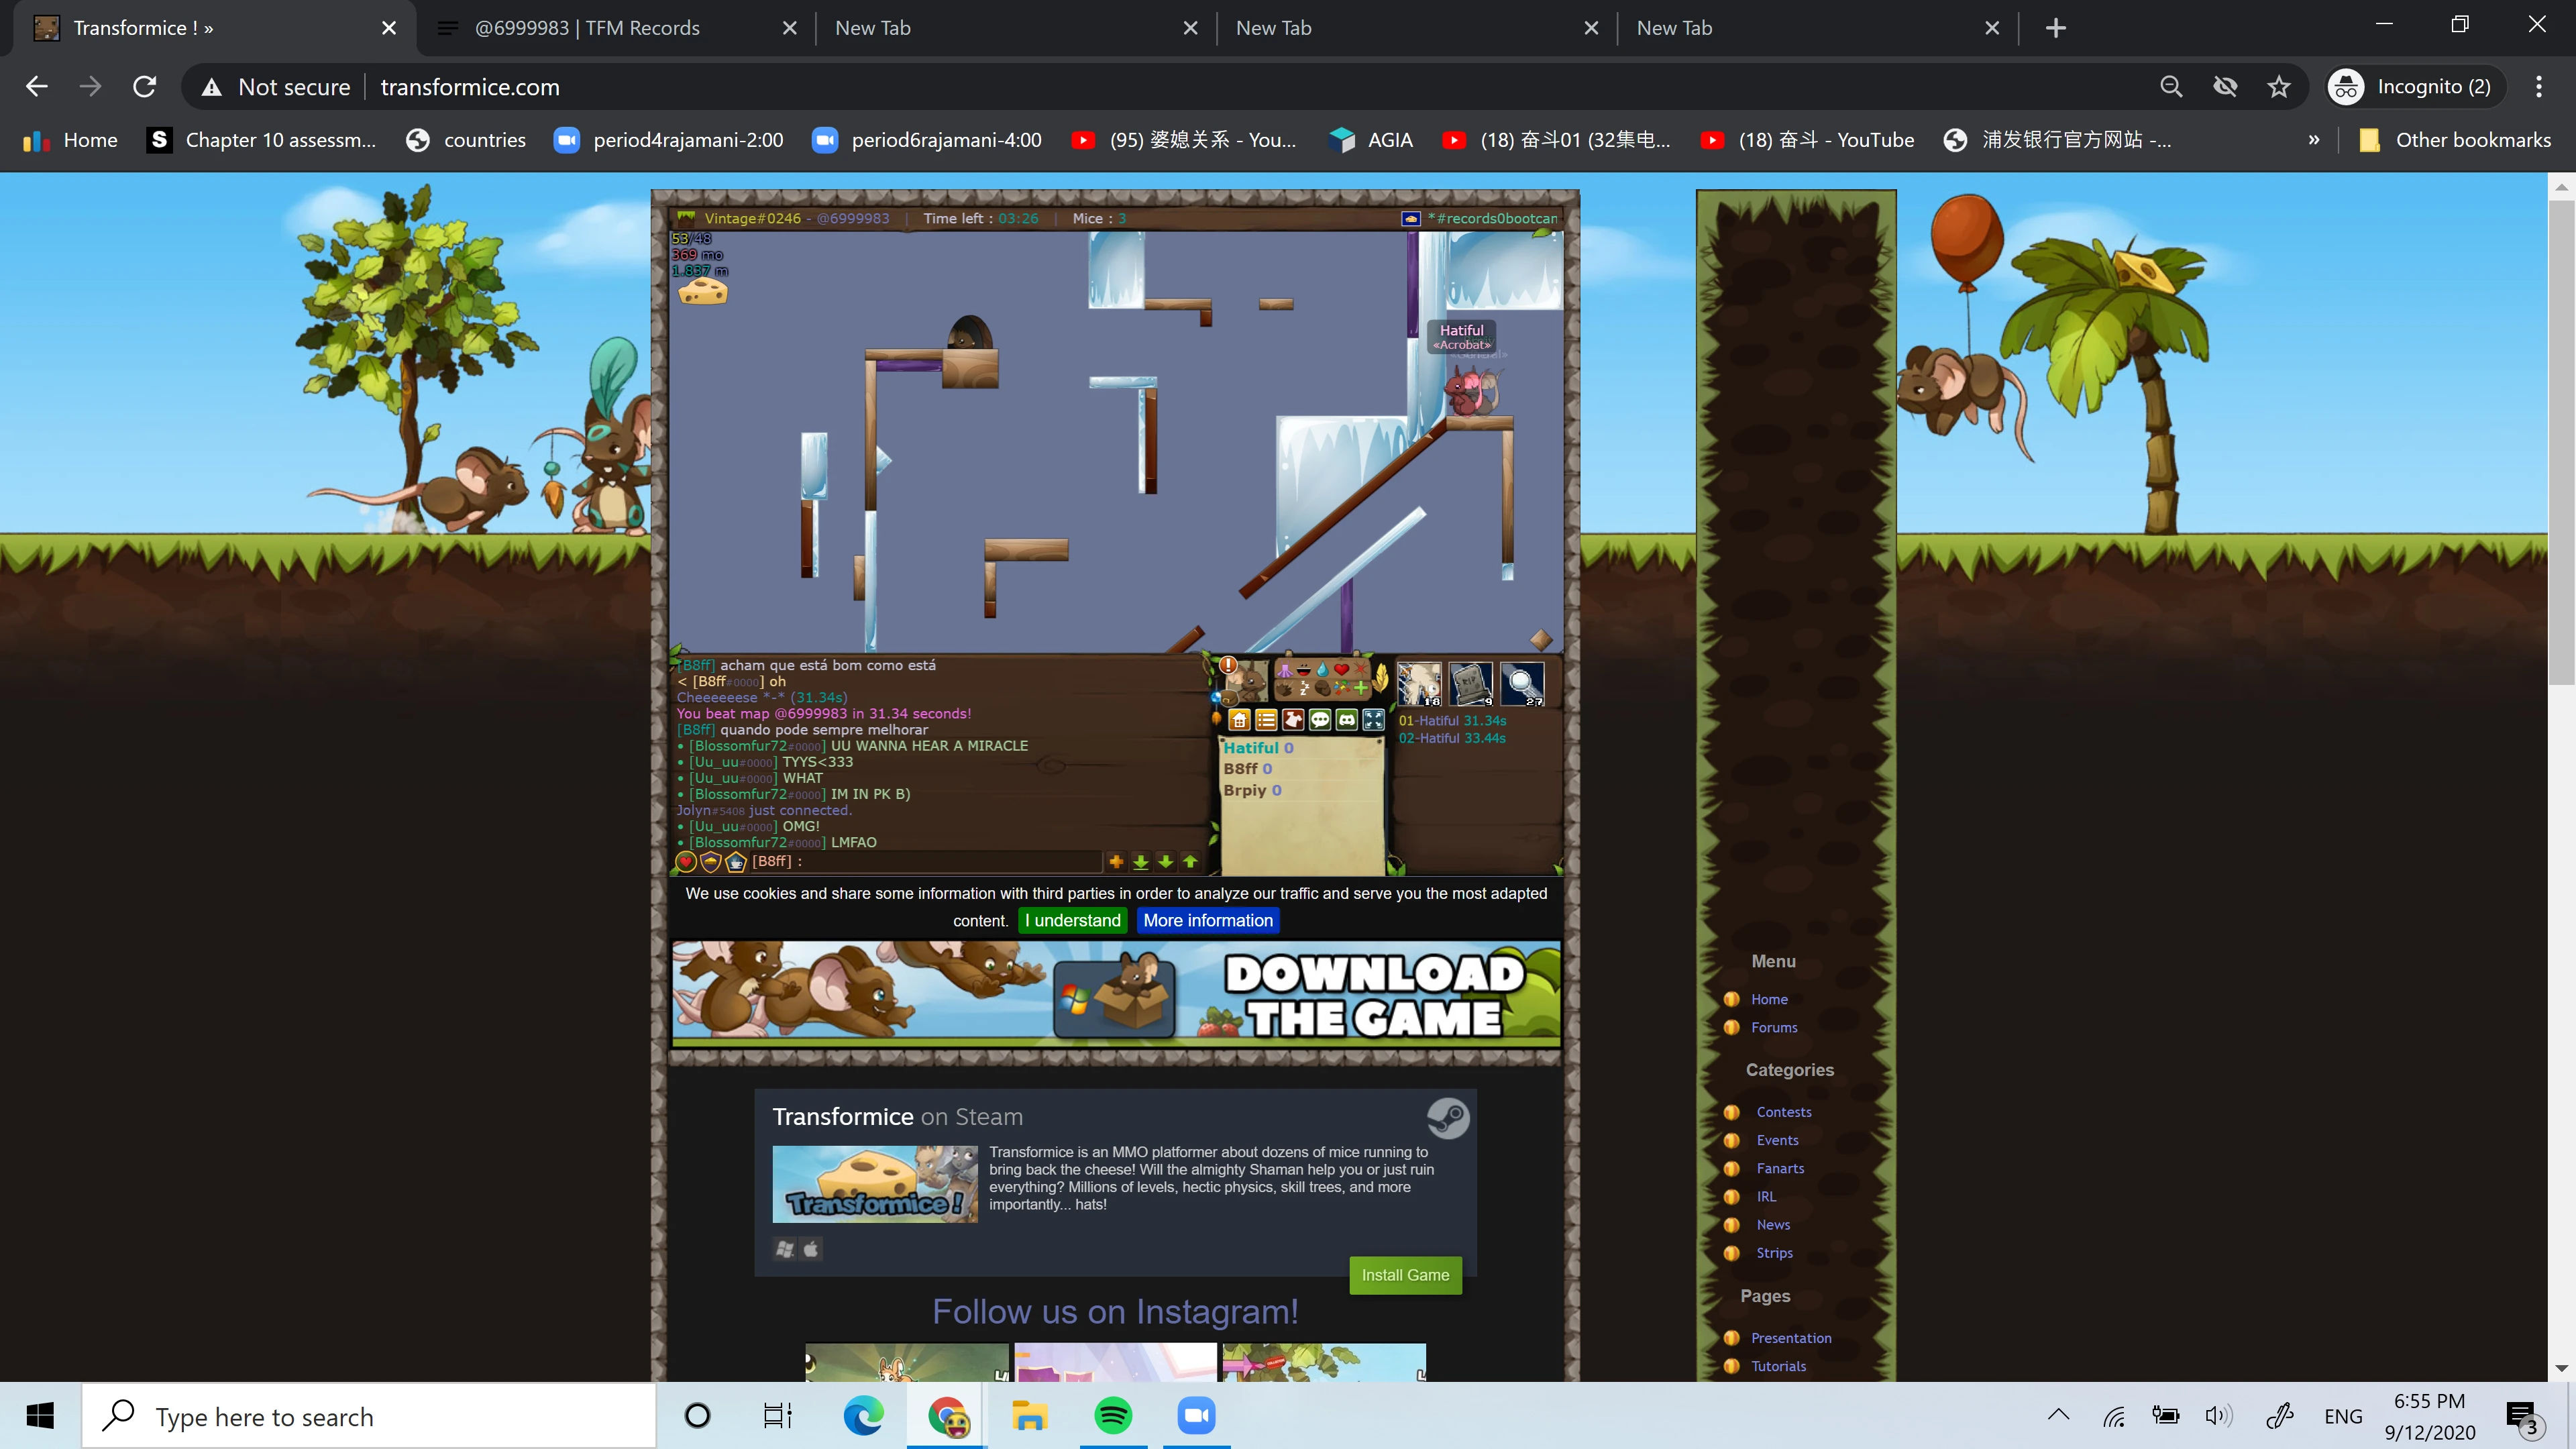Open the zoom magnifier in address bar

coord(2171,87)
